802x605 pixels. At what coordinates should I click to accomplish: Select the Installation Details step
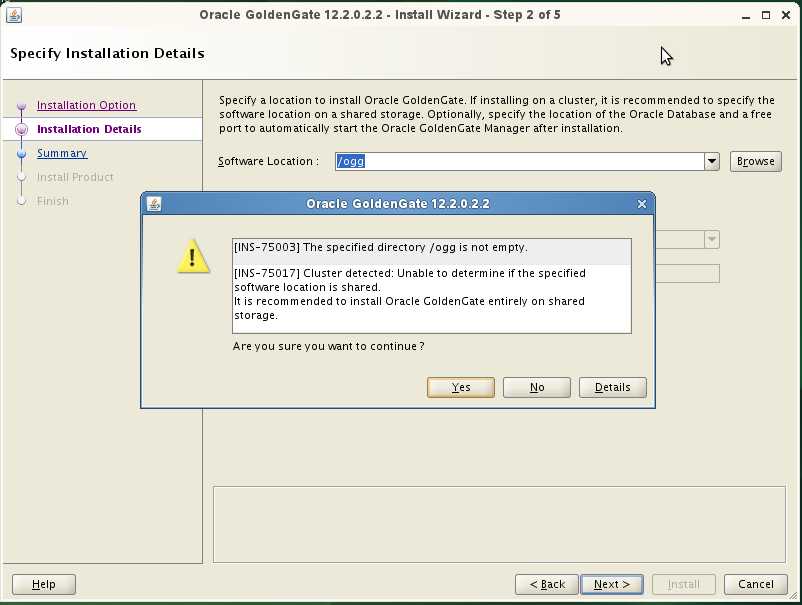point(89,129)
